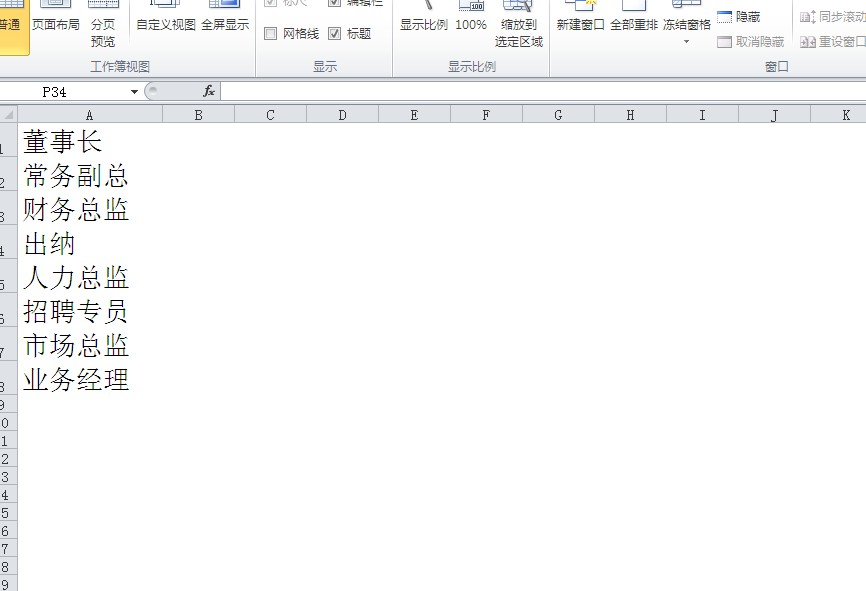
Task: Select column J header
Action: click(774, 115)
